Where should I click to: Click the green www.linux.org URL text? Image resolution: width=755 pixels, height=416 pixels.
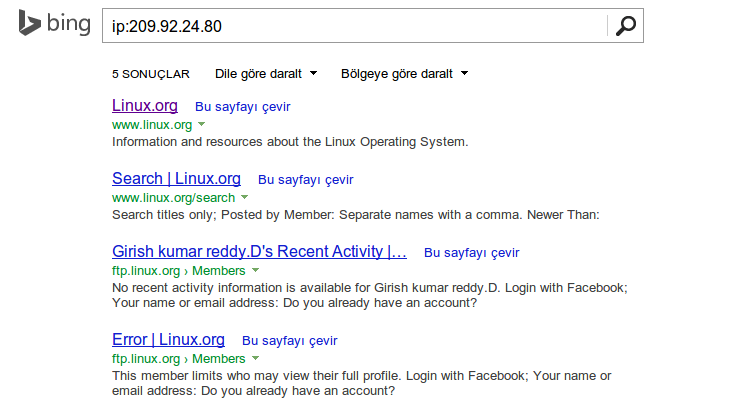[x=152, y=125]
